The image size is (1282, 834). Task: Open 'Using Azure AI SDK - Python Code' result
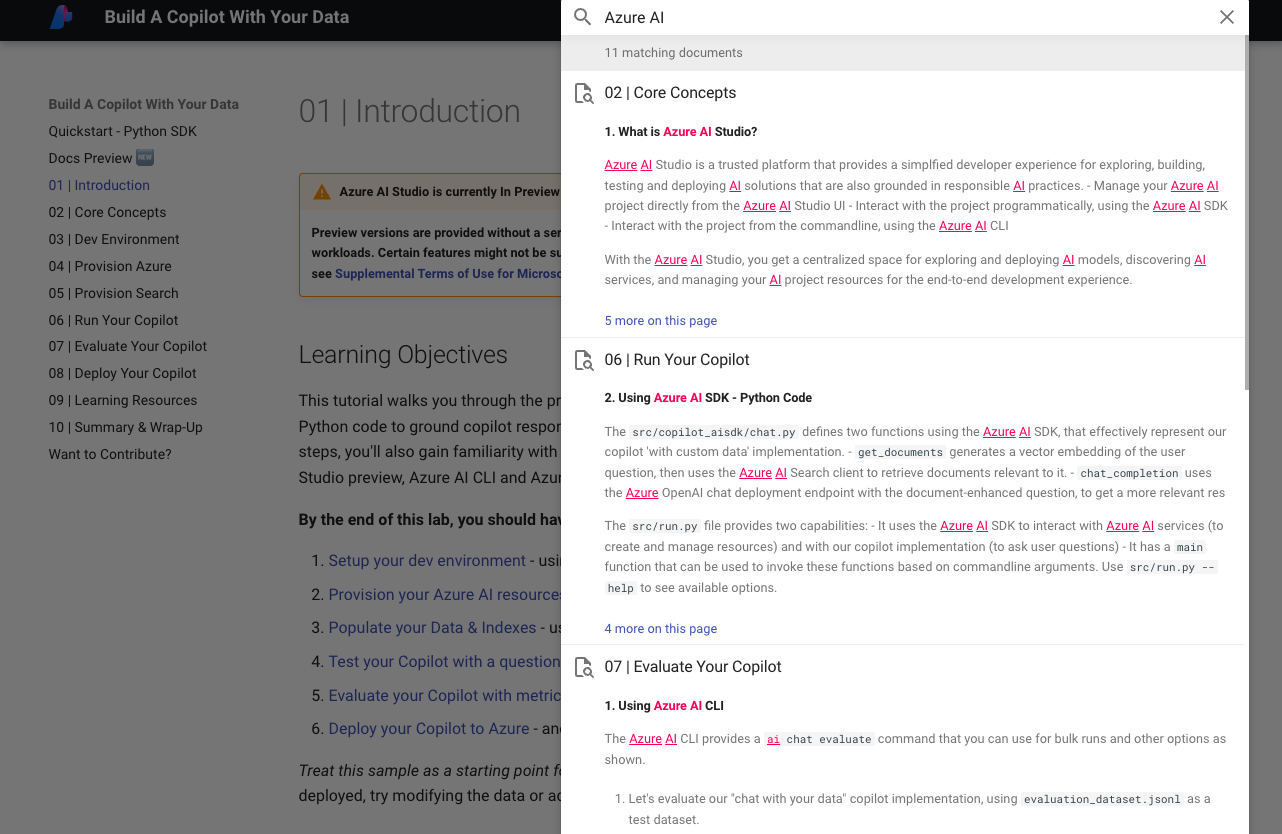click(x=708, y=398)
